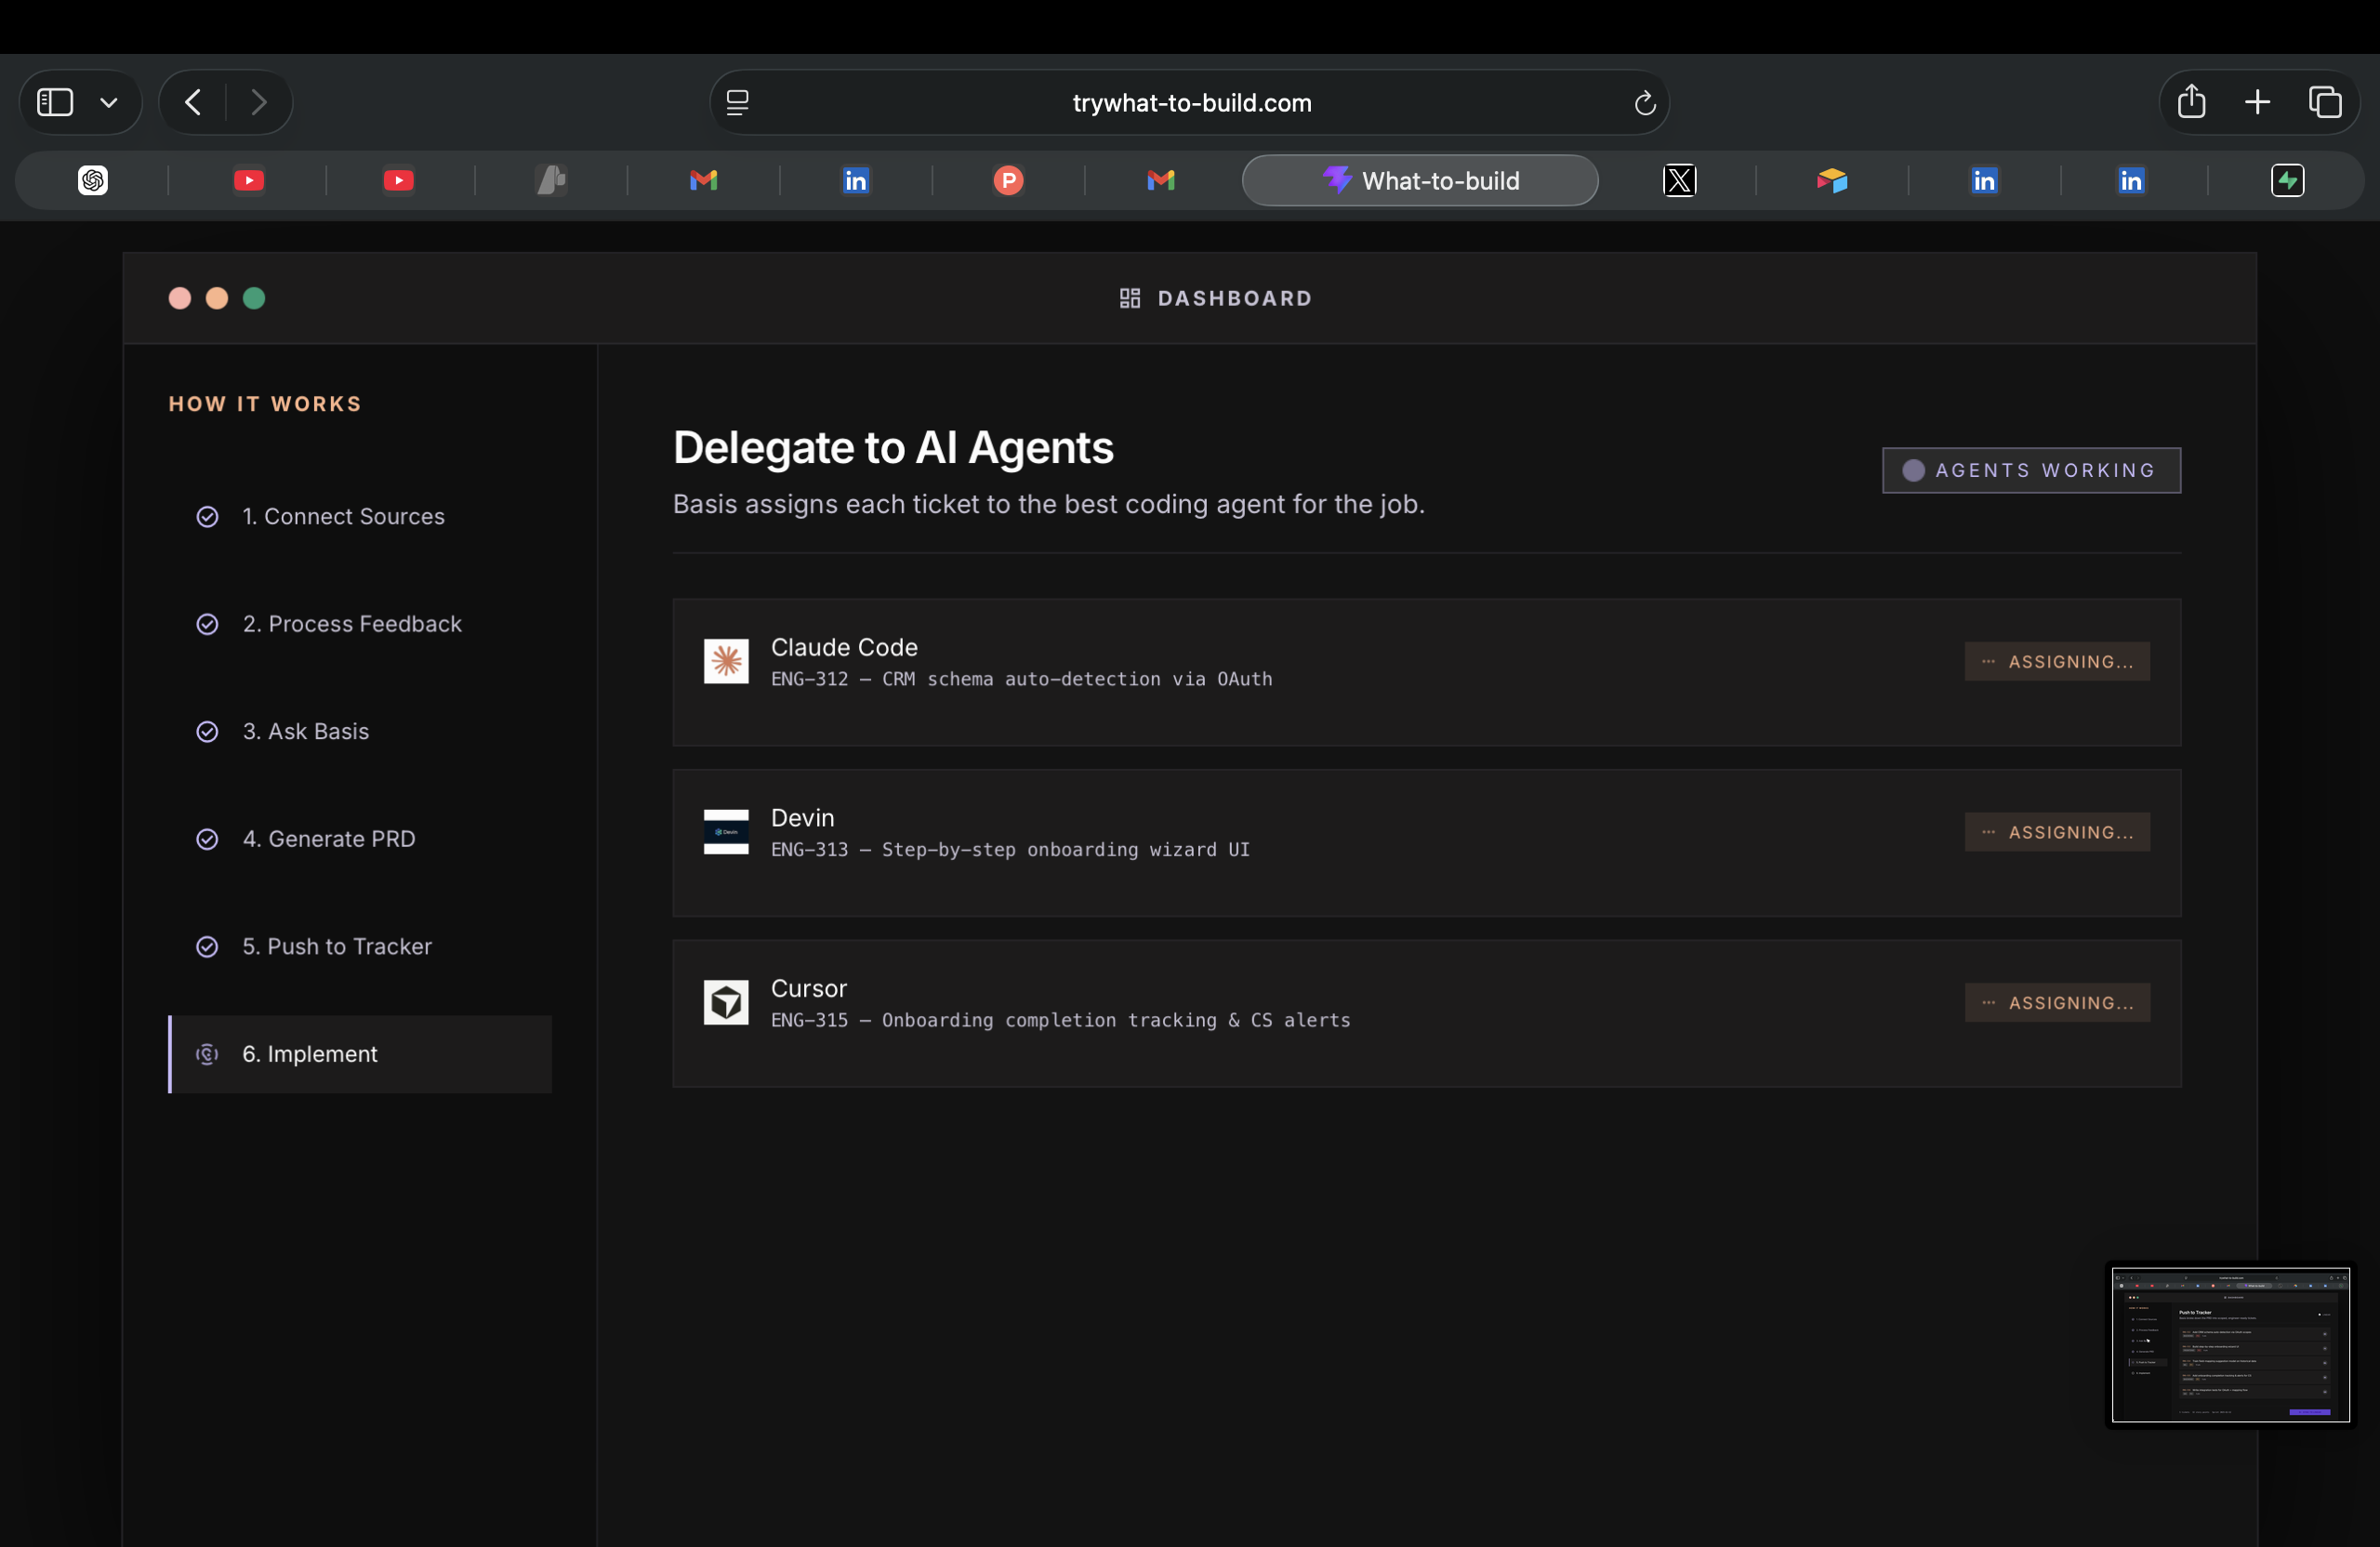2380x1547 pixels.
Task: Click the Dashboard grid icon
Action: tap(1129, 298)
